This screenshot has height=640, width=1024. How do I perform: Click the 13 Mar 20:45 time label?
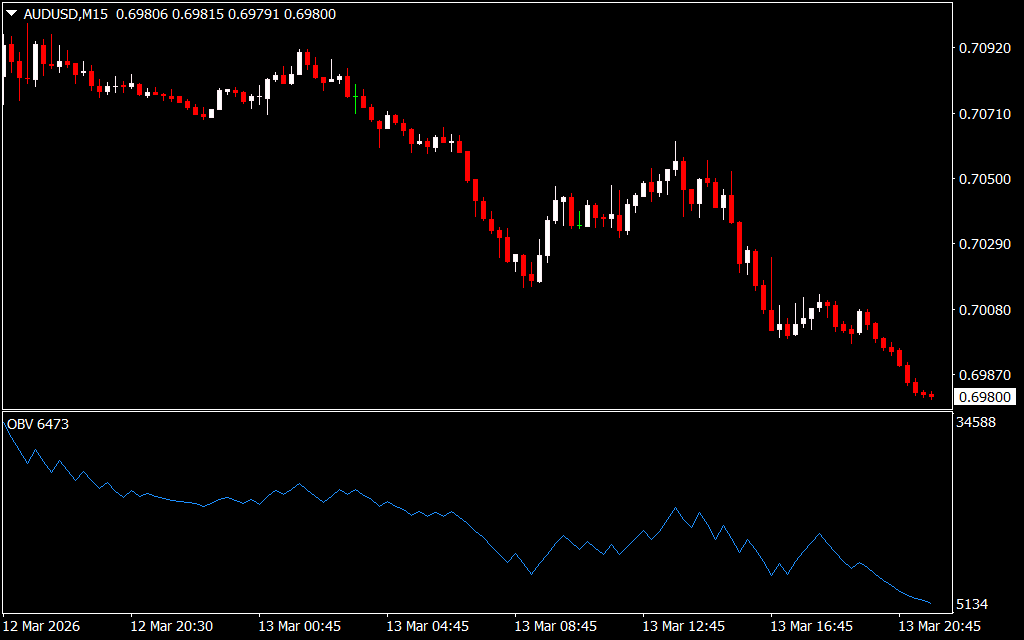tap(940, 626)
